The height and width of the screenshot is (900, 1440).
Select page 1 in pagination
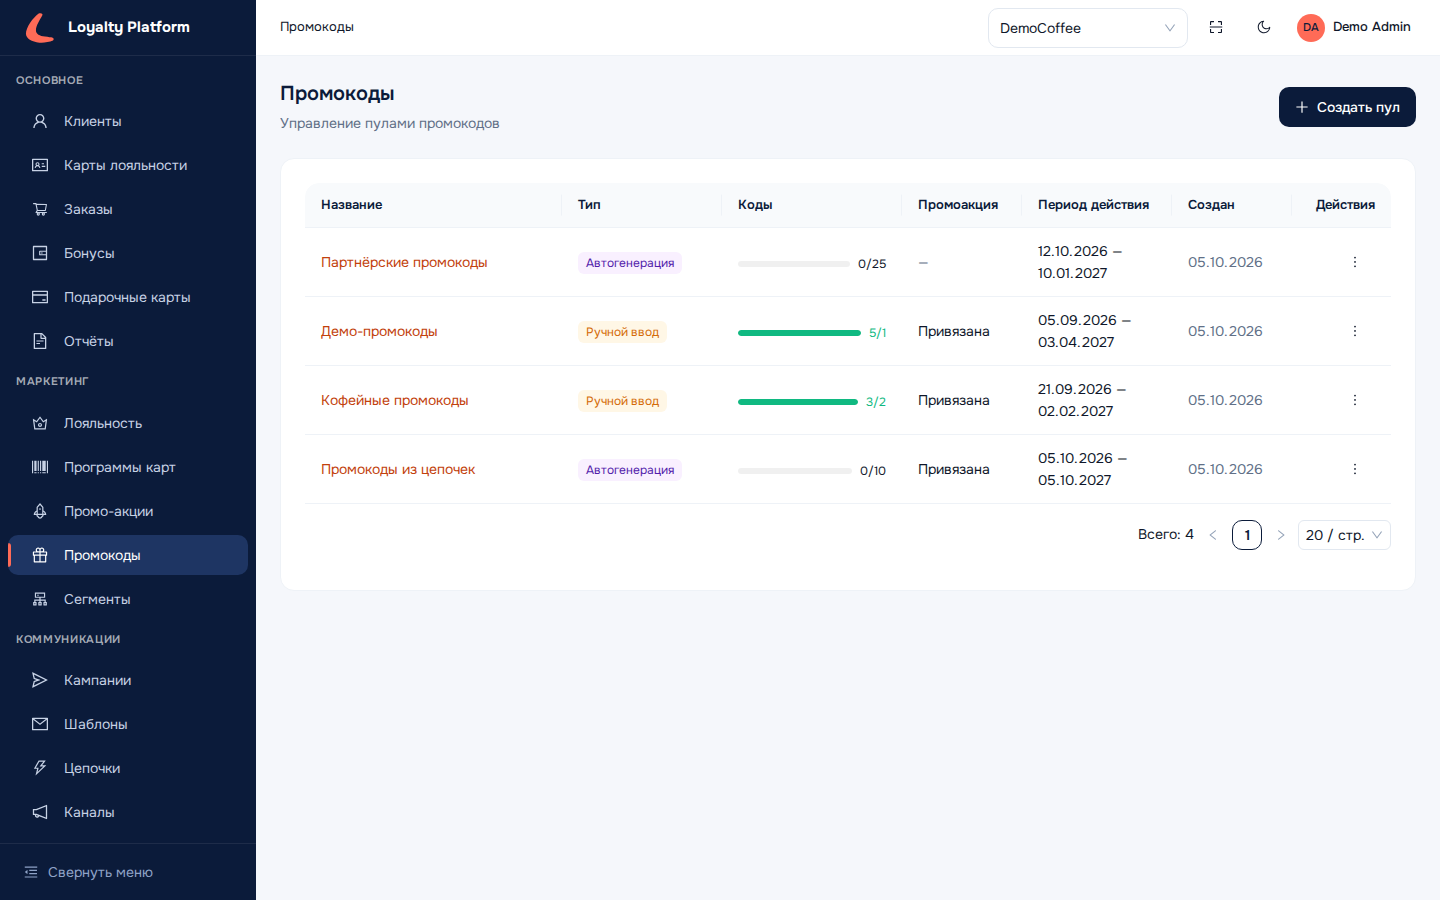(1247, 535)
